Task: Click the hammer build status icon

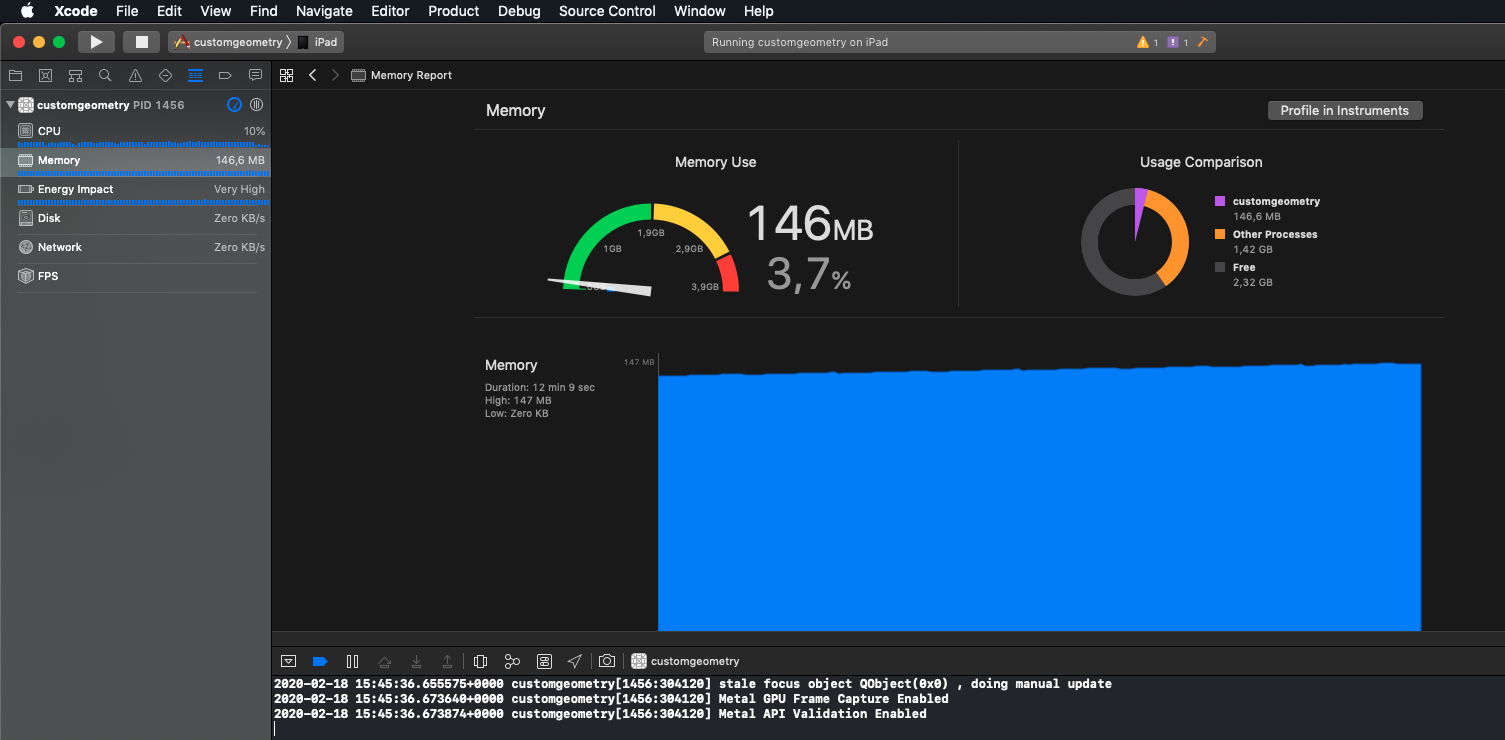Action: click(1203, 42)
